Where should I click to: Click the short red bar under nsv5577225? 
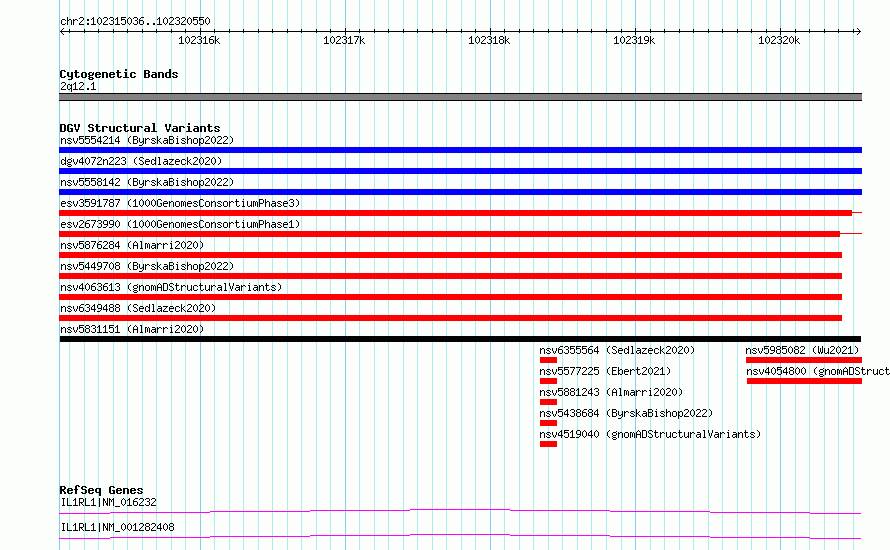click(x=548, y=381)
